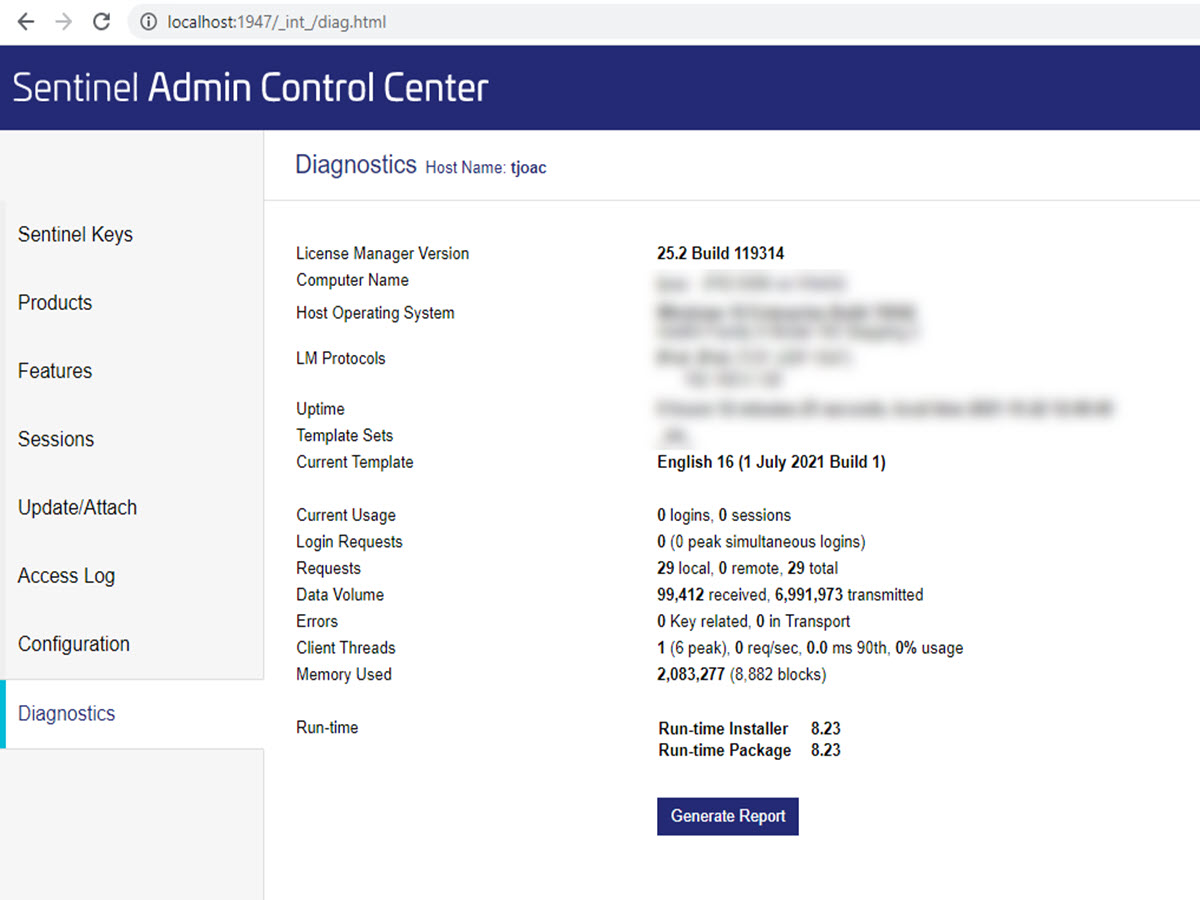Go to the Configuration page
The height and width of the screenshot is (900, 1200).
[x=73, y=644]
